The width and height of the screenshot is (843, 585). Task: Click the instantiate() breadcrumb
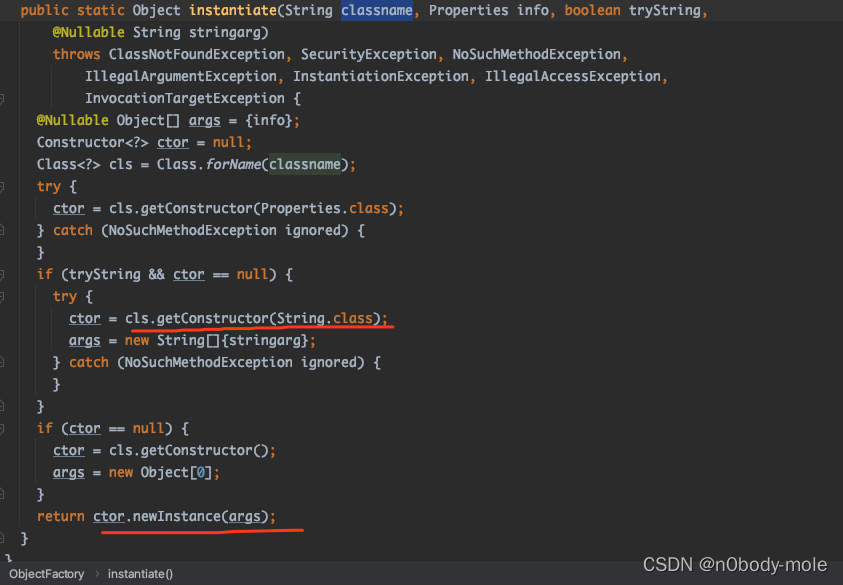(x=140, y=574)
